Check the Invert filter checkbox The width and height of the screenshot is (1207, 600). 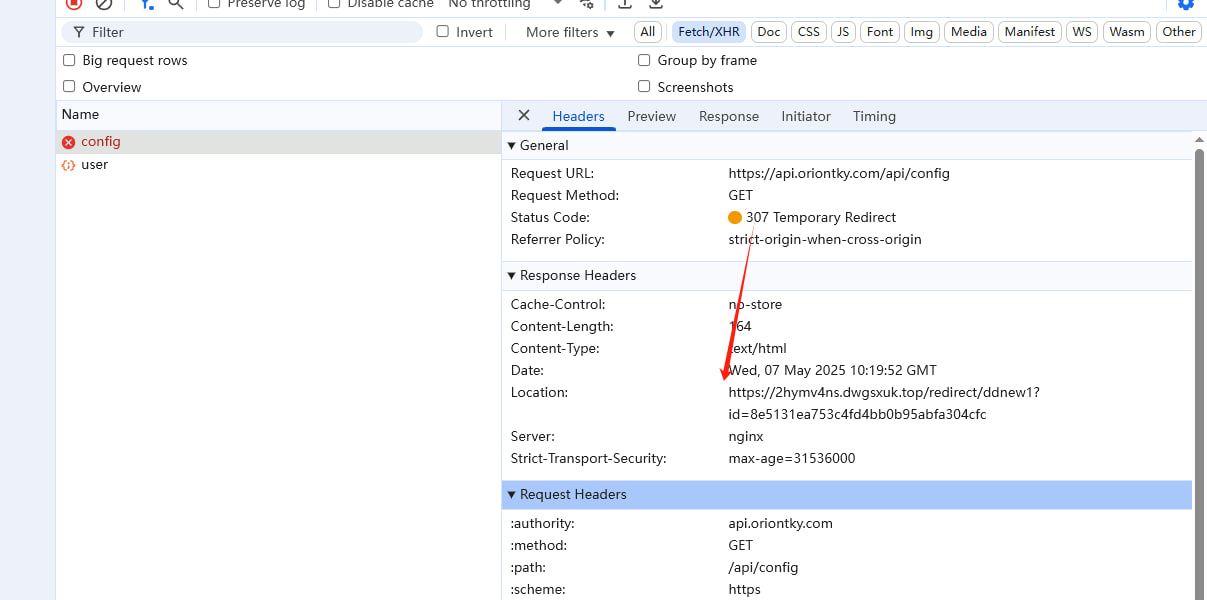pyautogui.click(x=443, y=32)
